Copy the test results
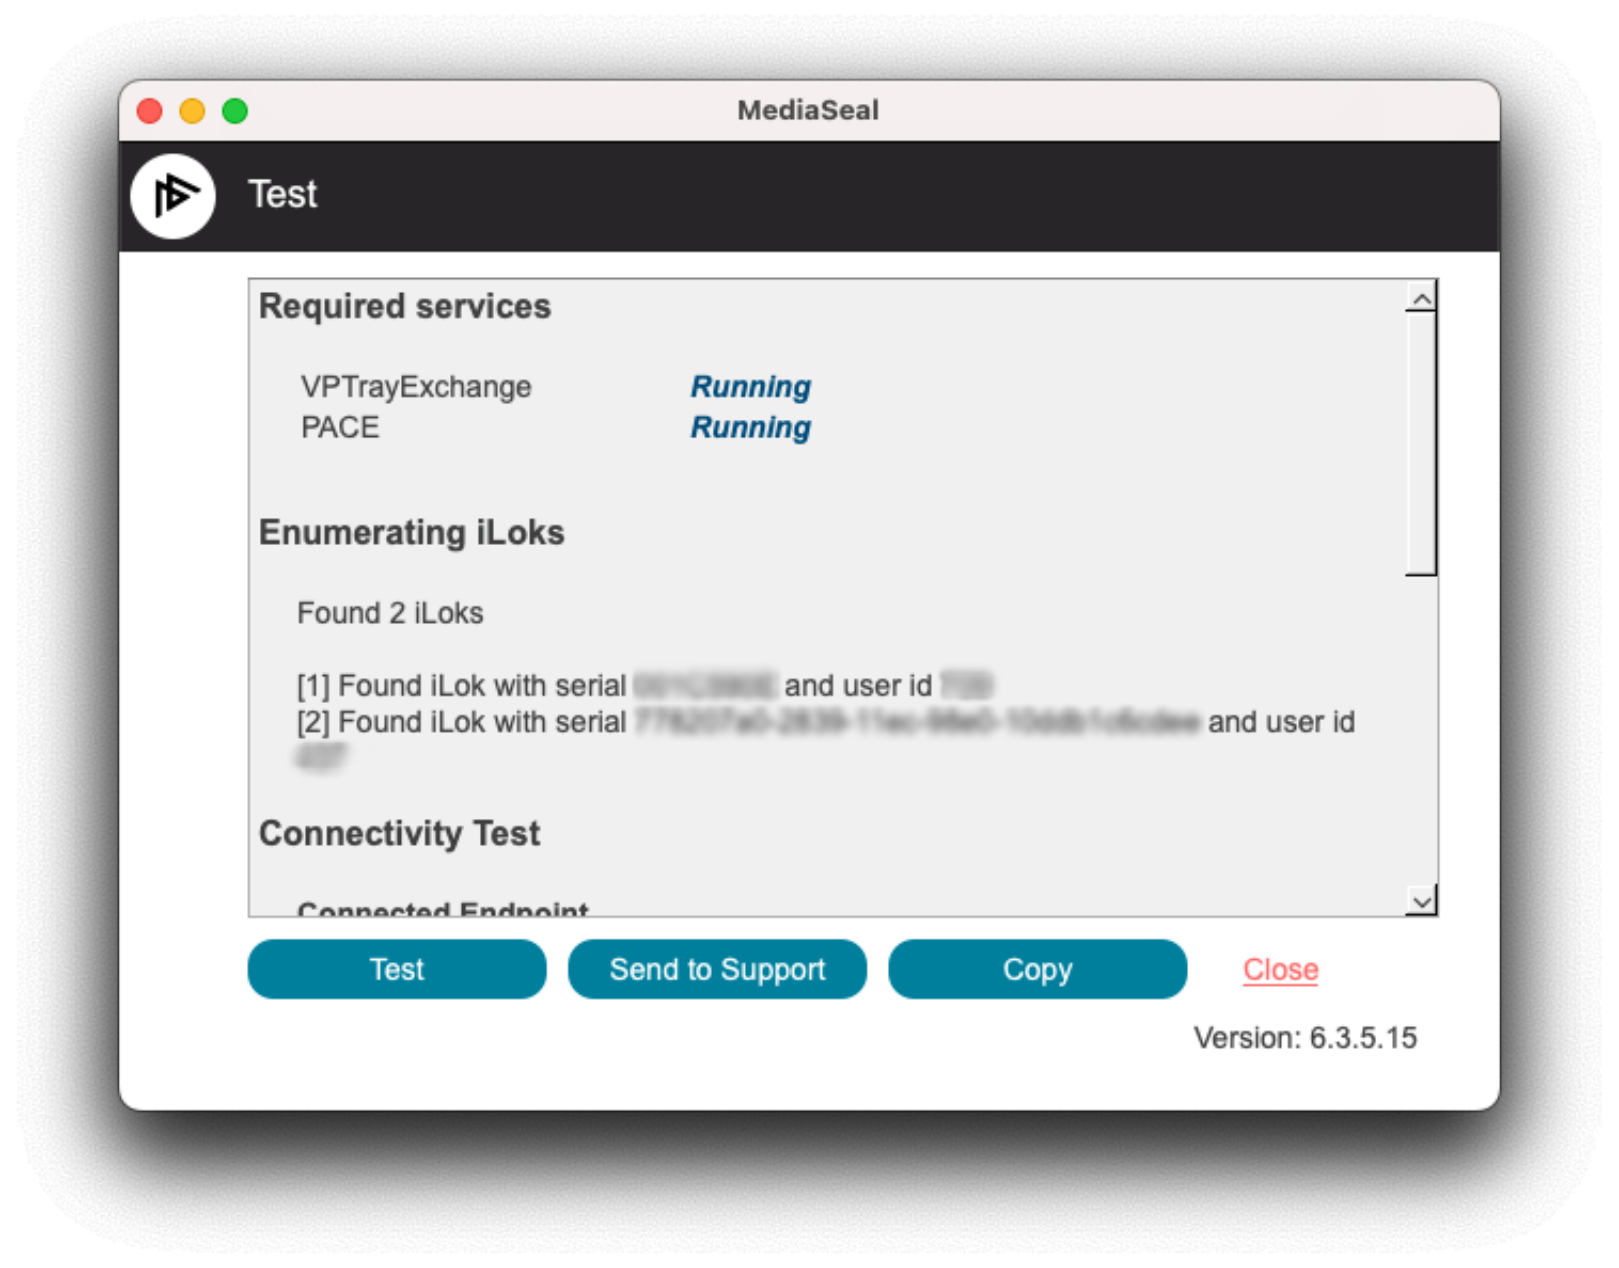 tap(1037, 969)
